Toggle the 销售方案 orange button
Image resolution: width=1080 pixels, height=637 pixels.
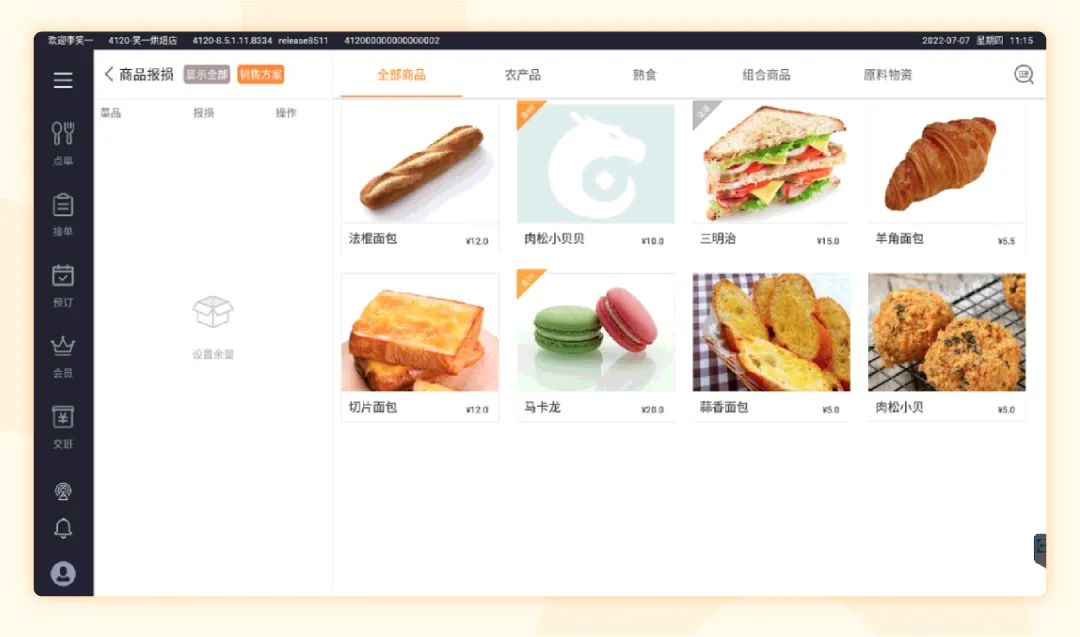click(261, 74)
